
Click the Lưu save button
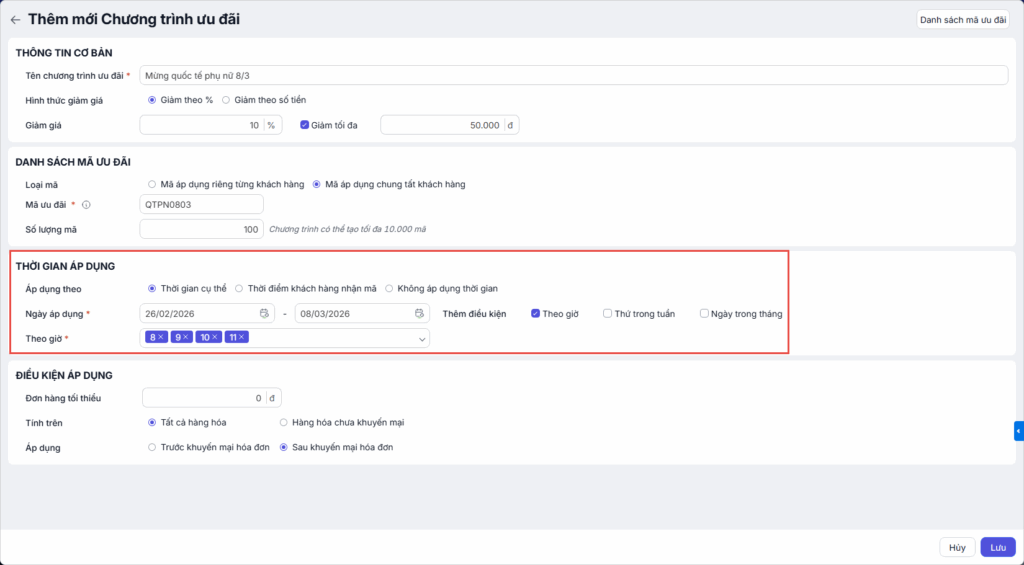pyautogui.click(x=997, y=547)
